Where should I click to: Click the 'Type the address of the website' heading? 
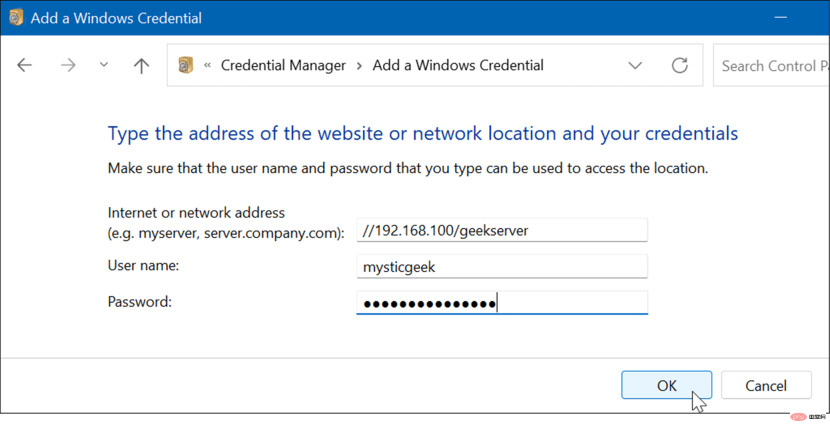(422, 133)
